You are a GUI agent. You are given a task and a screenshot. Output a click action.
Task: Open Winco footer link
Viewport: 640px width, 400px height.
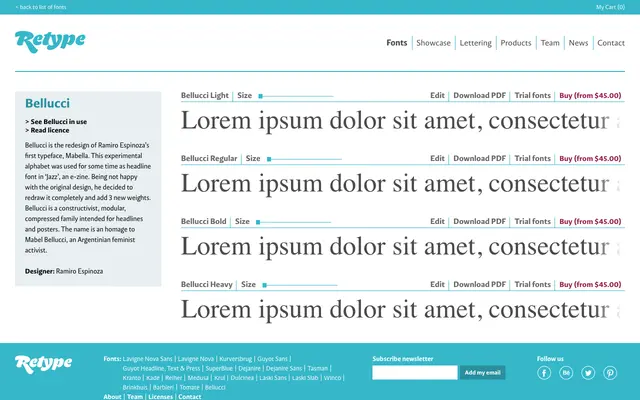333,378
